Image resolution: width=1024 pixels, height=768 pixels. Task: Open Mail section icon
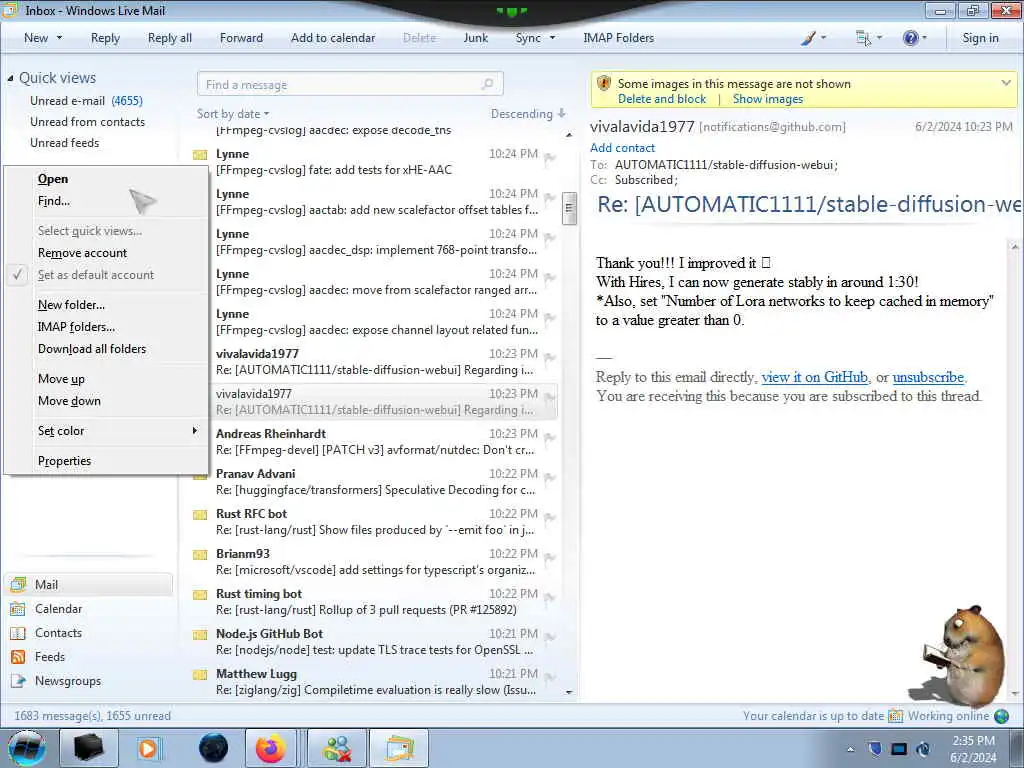coord(18,584)
